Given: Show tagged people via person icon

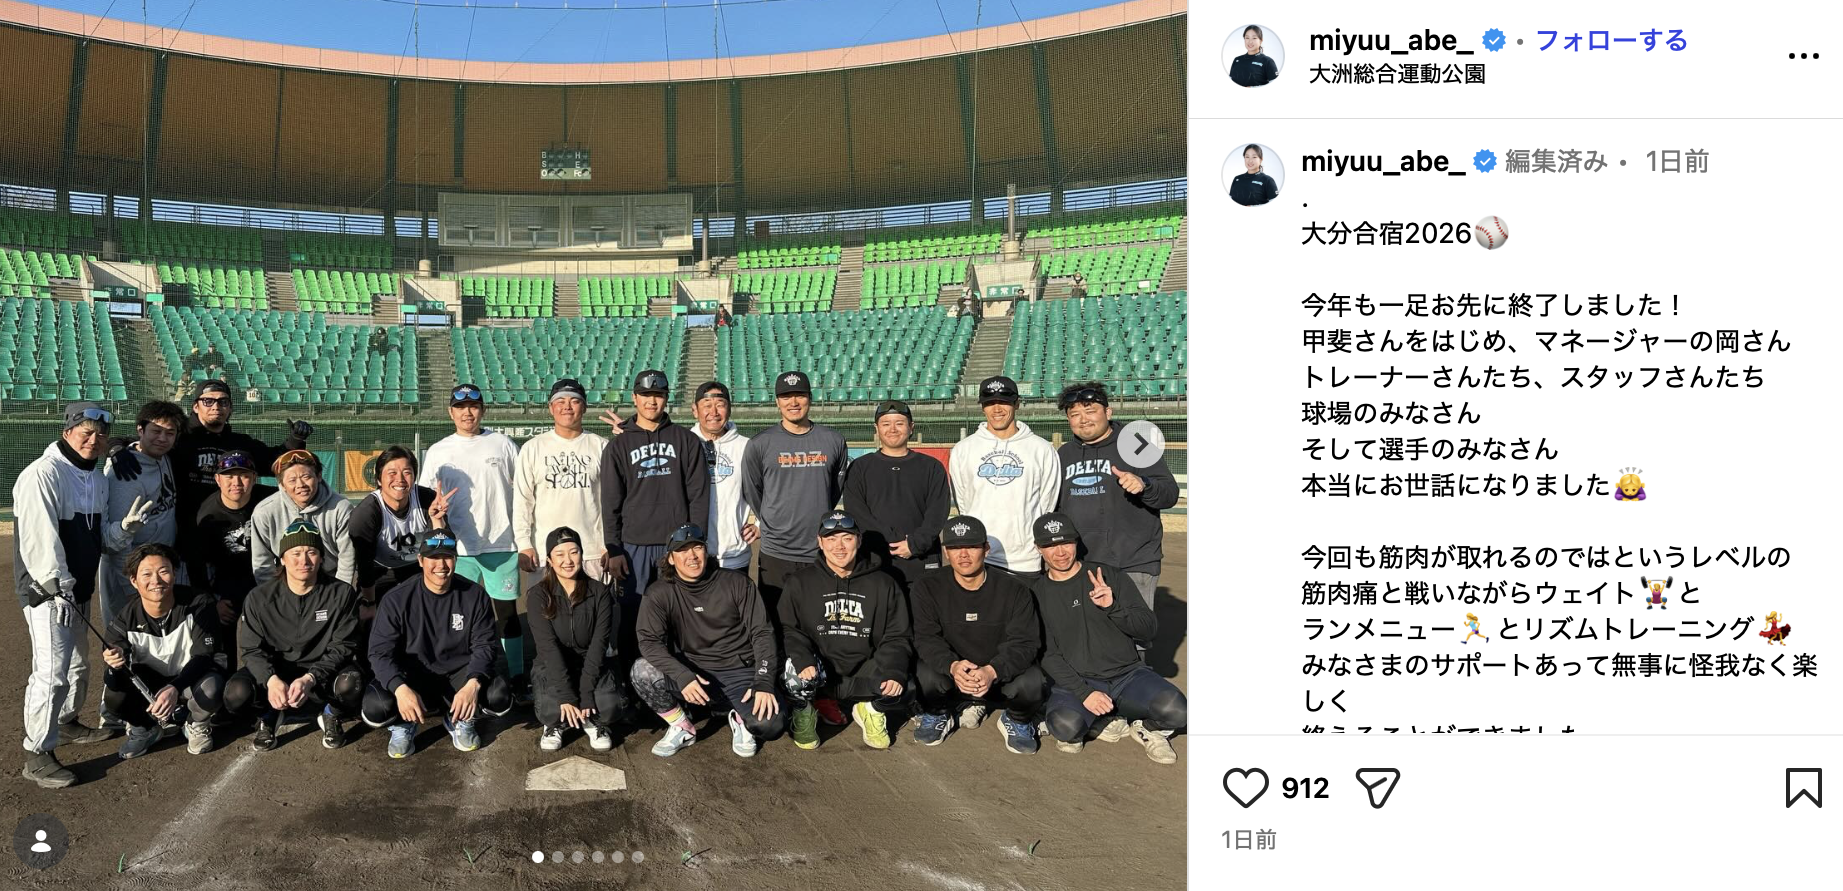Looking at the screenshot, I should point(41,842).
